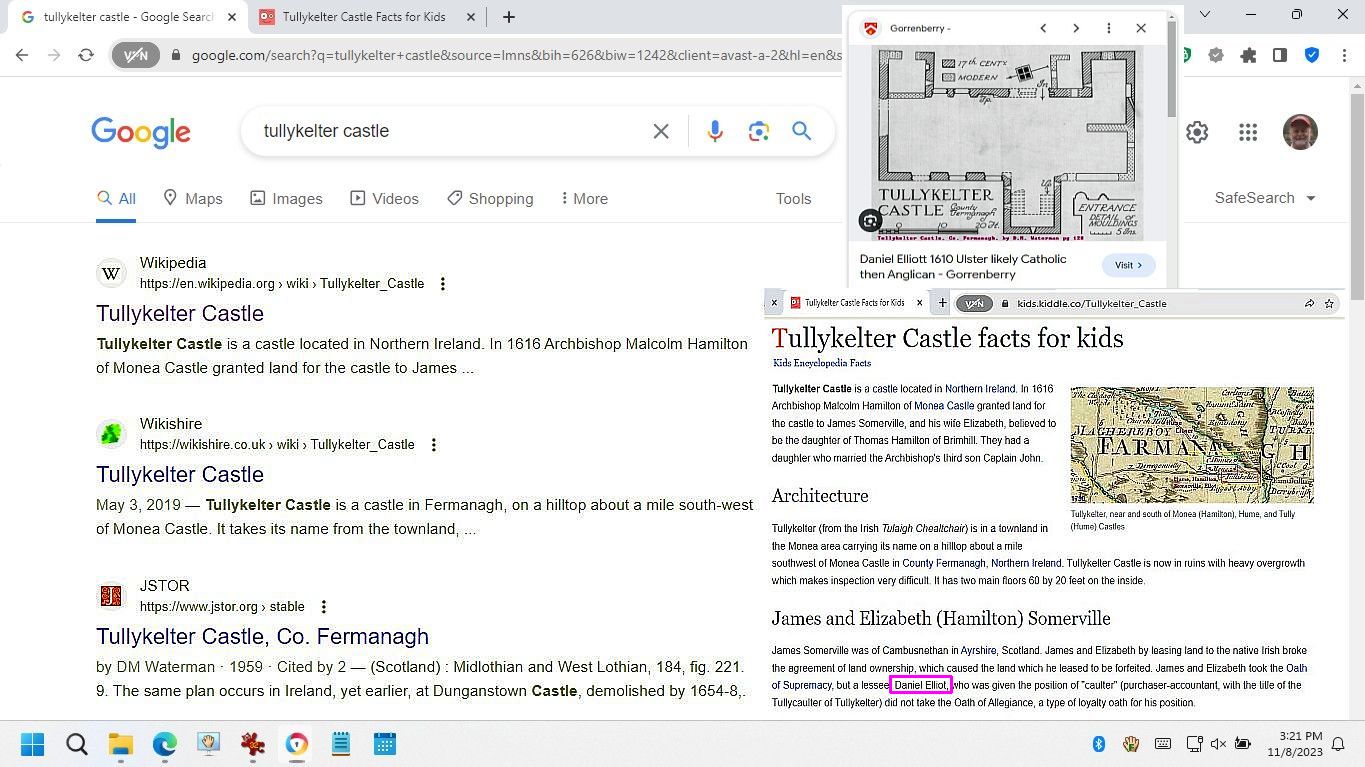Switch to Maps results

(193, 199)
